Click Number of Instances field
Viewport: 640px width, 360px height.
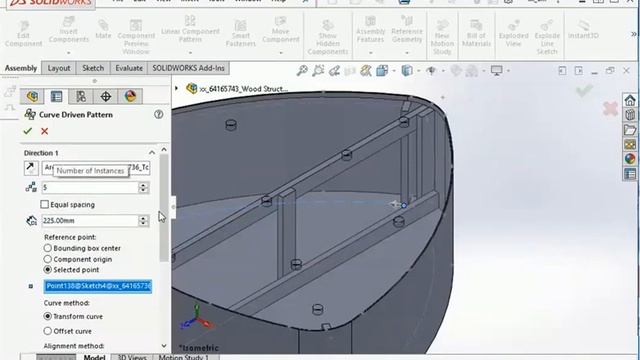pos(90,187)
